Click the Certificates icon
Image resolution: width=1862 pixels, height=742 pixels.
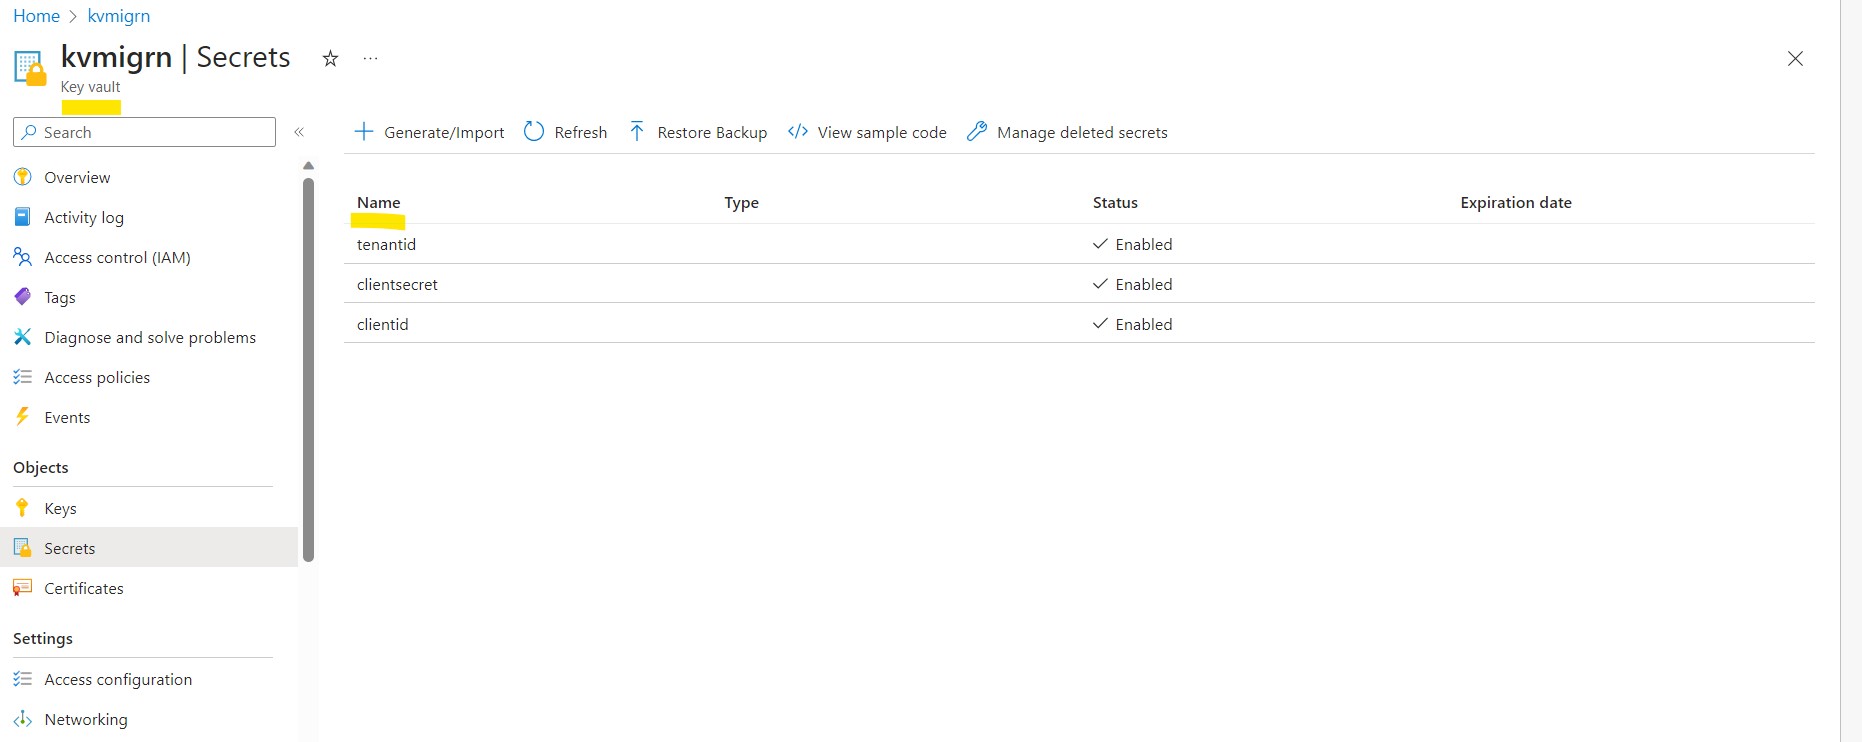[22, 588]
